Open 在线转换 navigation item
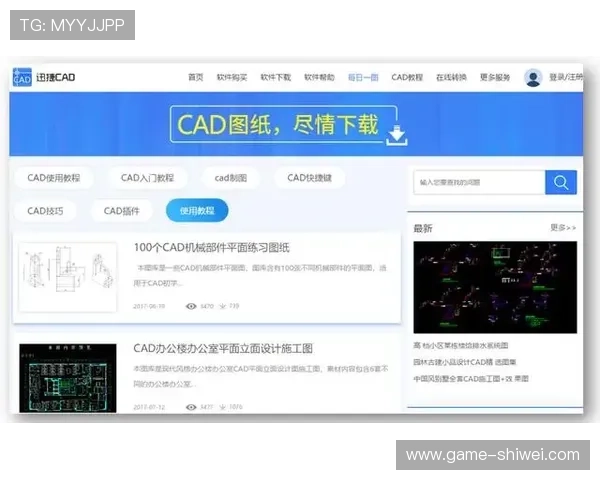 (x=451, y=77)
